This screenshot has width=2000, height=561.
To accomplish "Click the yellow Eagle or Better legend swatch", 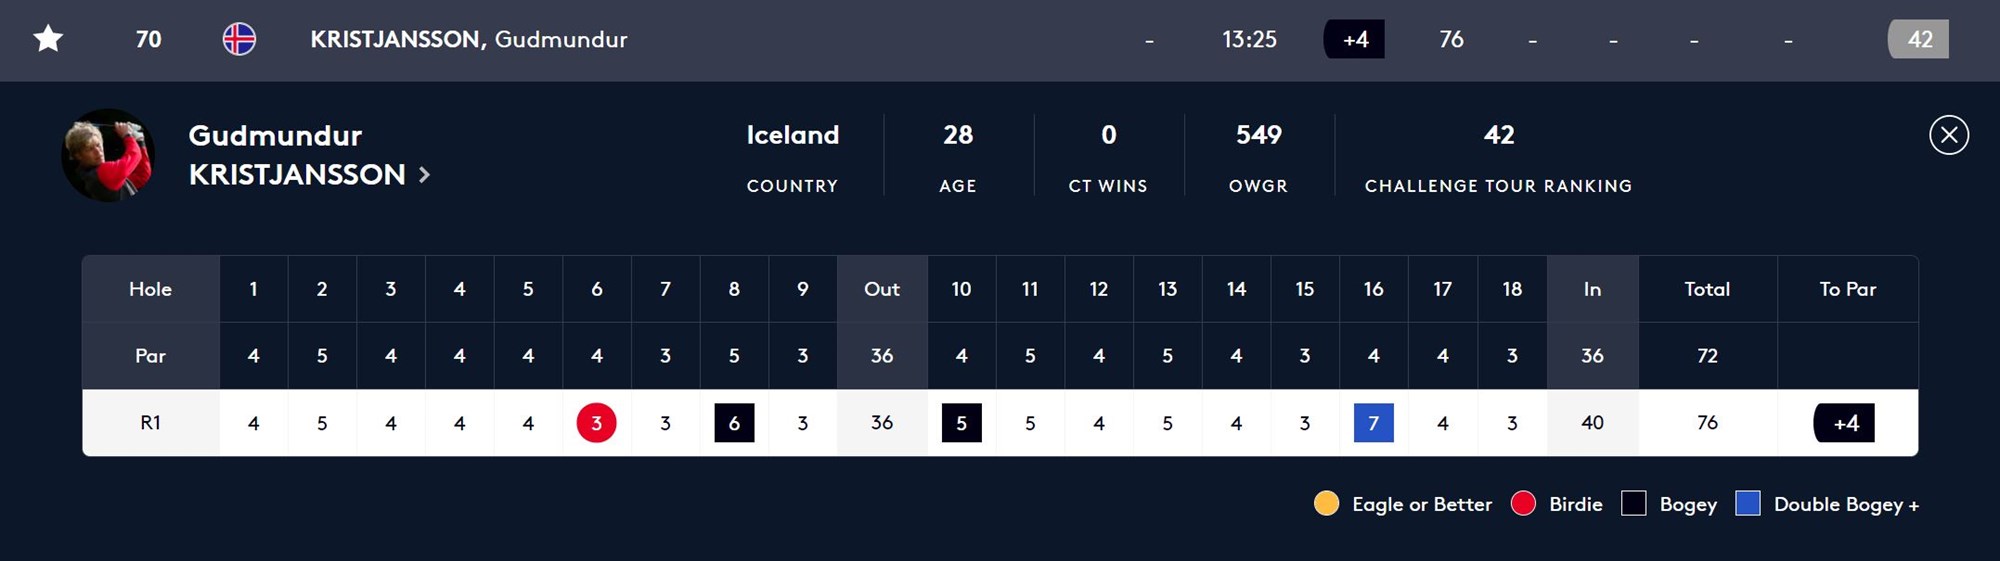I will tap(1326, 503).
